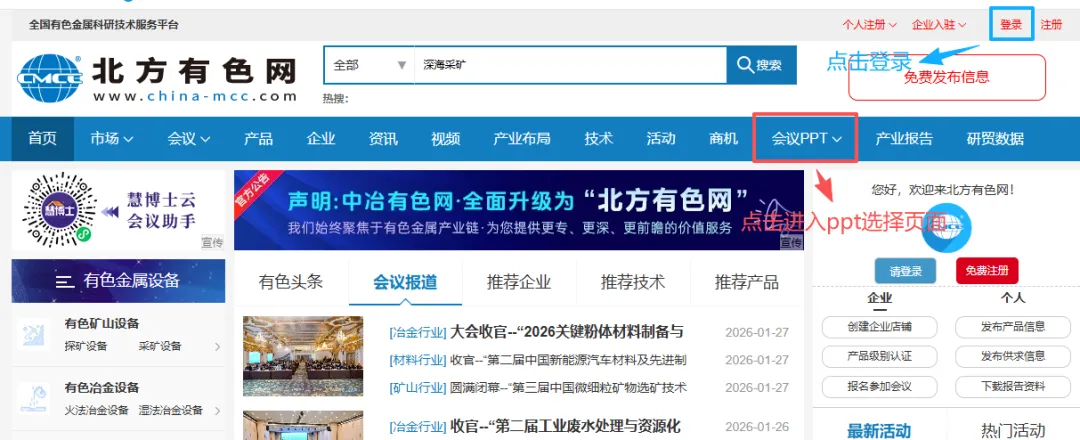Switch to the 会议报道 tab
Screen dimensions: 1080x440
pos(405,282)
